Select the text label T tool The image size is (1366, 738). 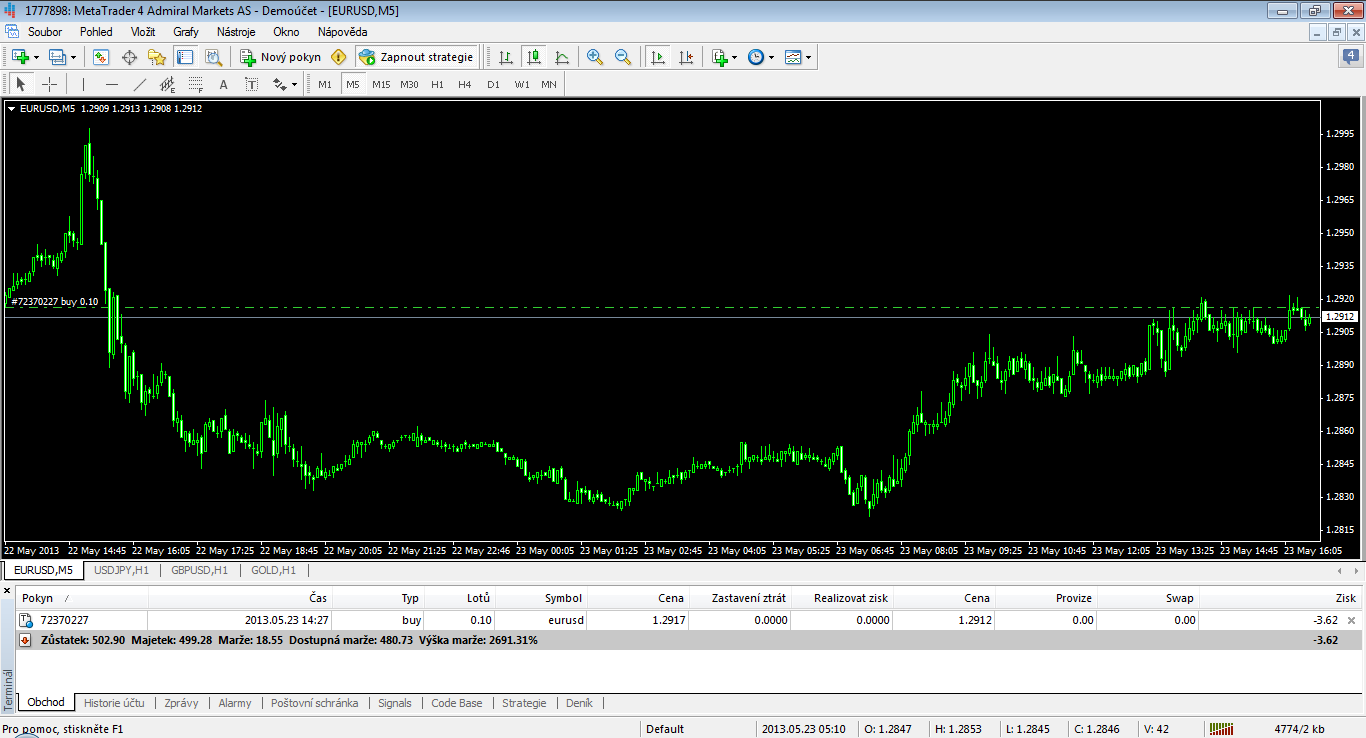point(252,84)
